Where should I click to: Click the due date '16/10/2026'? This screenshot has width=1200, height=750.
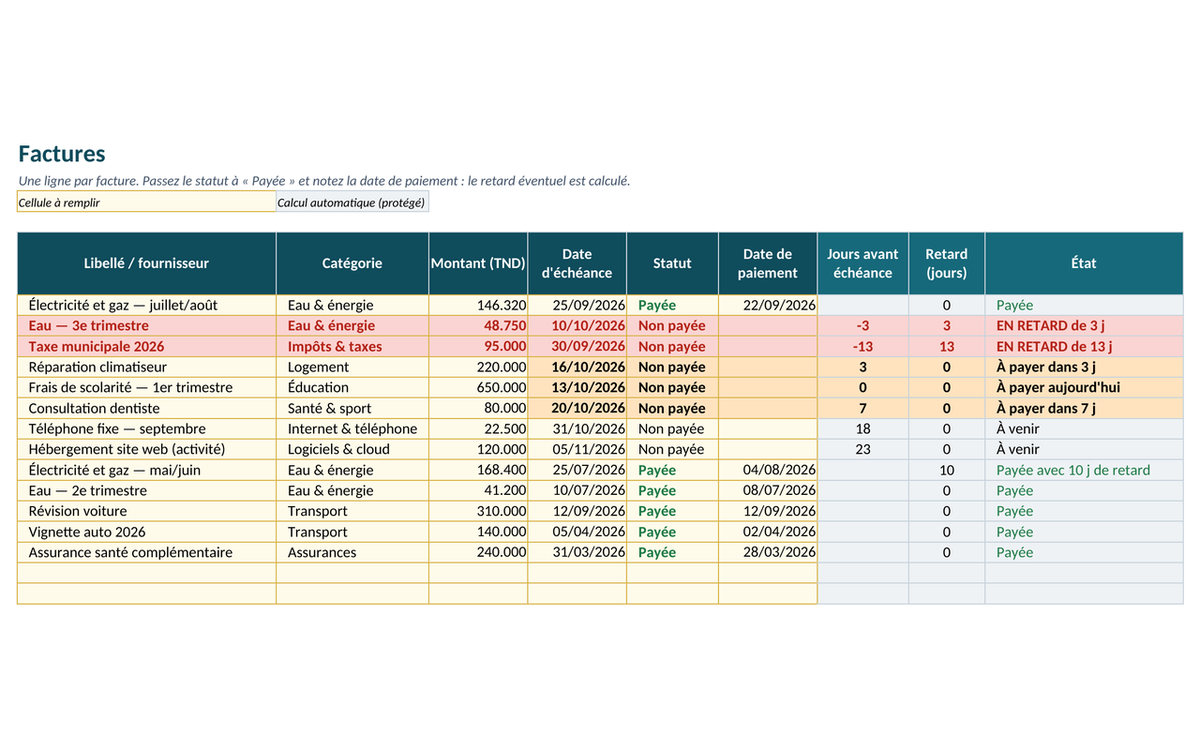coord(577,367)
